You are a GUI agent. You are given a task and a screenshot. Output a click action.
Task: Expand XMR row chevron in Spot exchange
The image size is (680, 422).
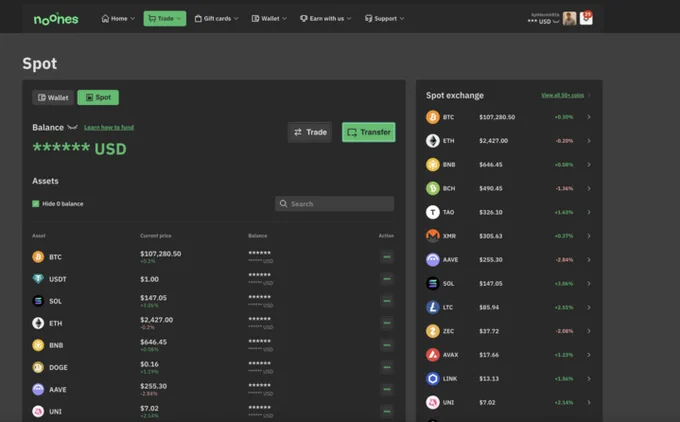589,236
